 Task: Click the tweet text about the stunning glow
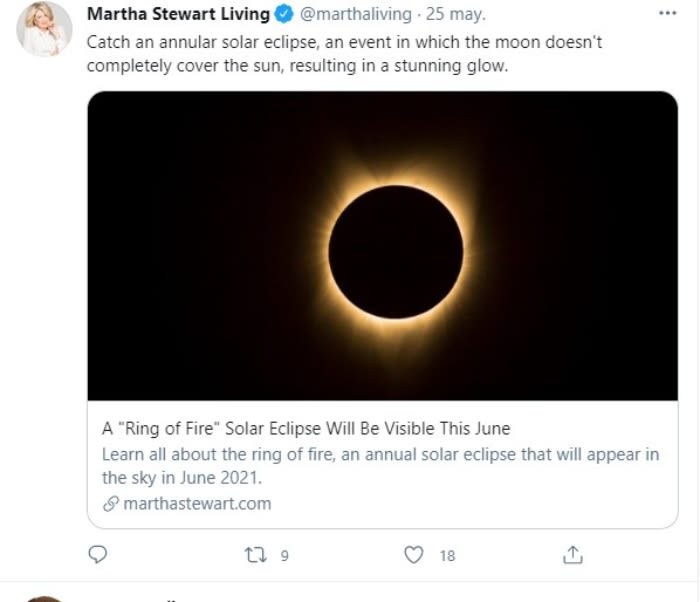[344, 54]
